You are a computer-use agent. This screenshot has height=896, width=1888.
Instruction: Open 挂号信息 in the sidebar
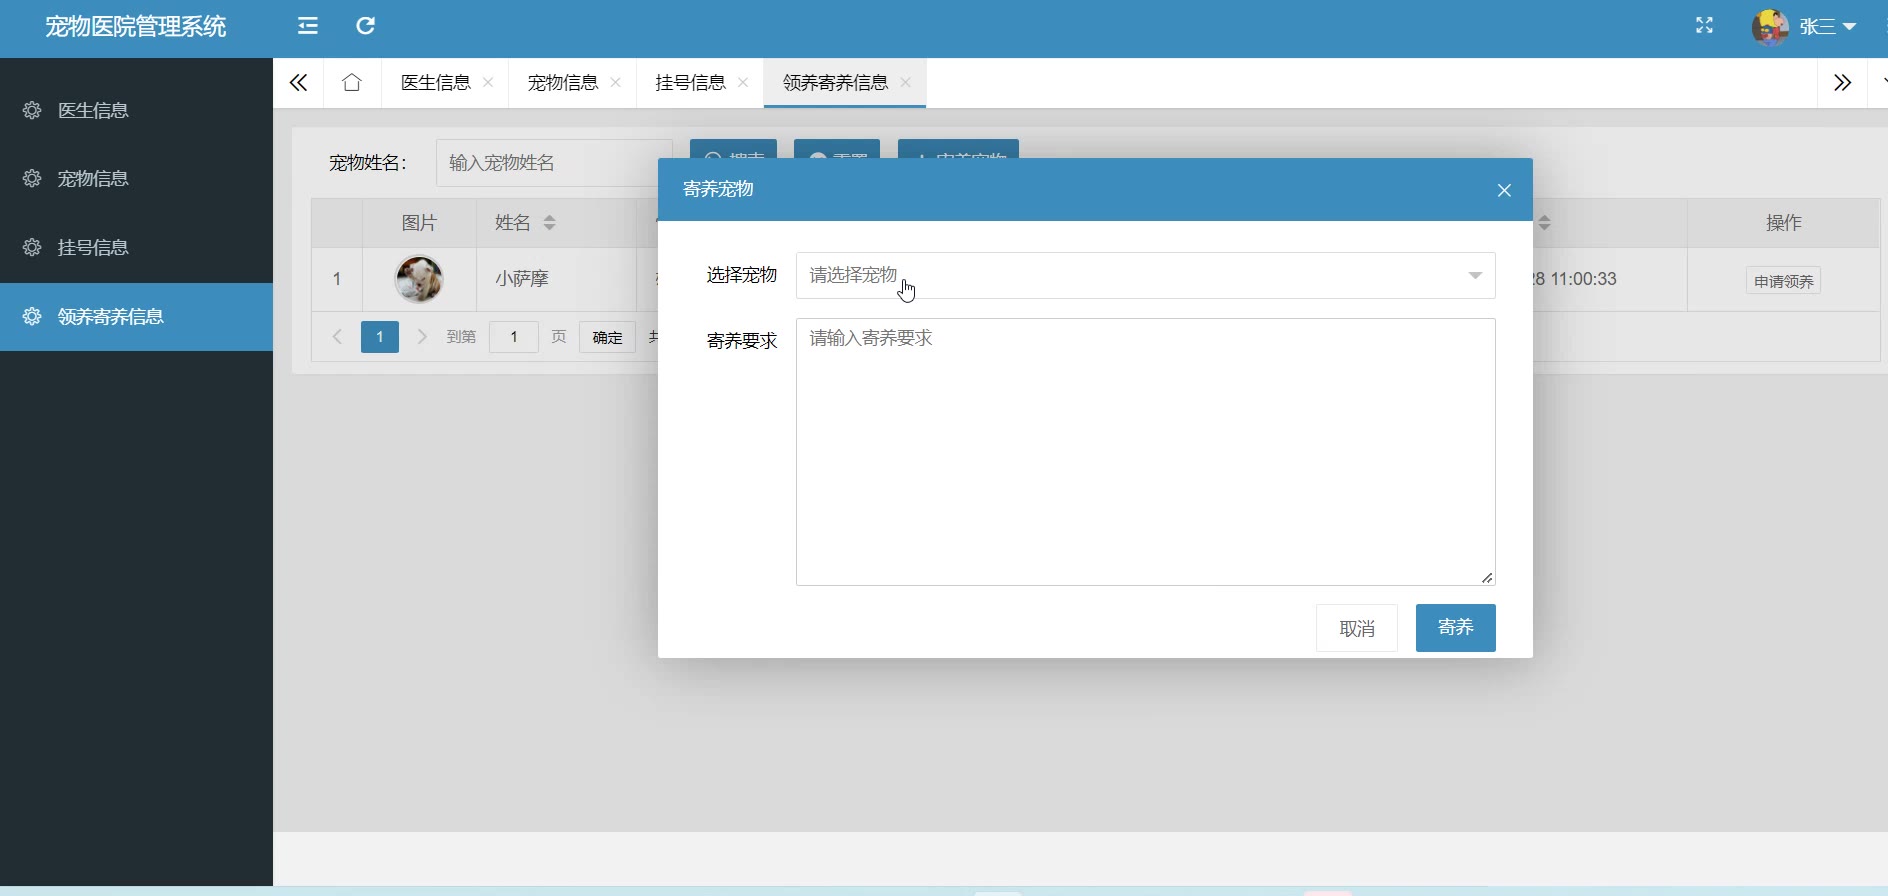93,248
